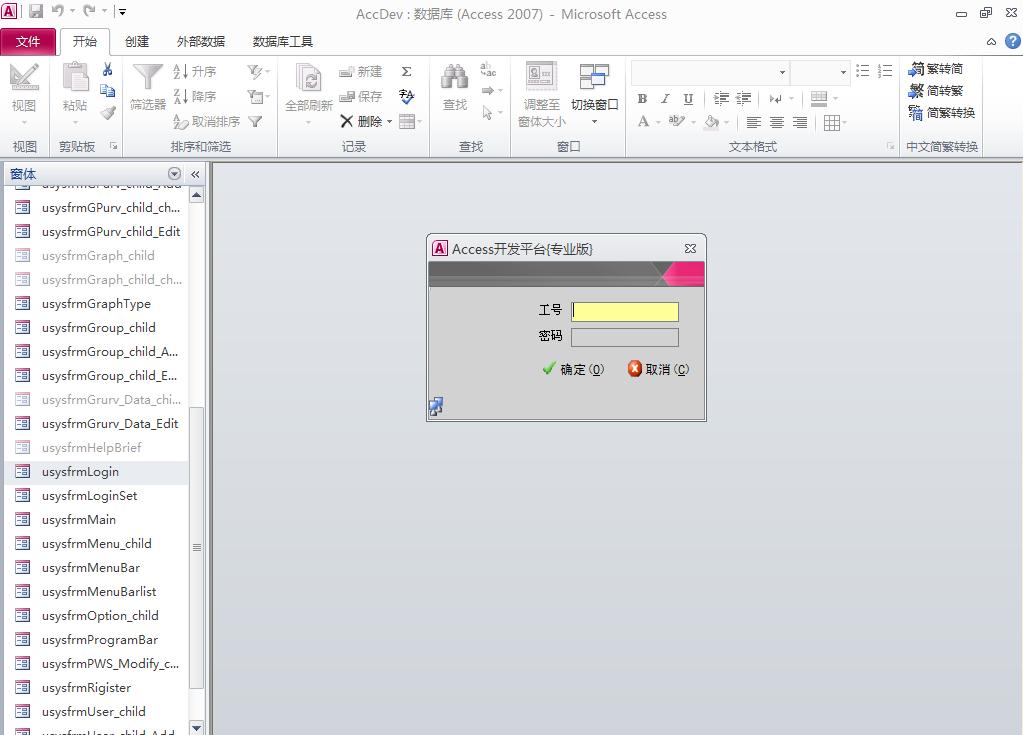Click the text highlight color button
This screenshot has height=735, width=1023.
[677, 121]
